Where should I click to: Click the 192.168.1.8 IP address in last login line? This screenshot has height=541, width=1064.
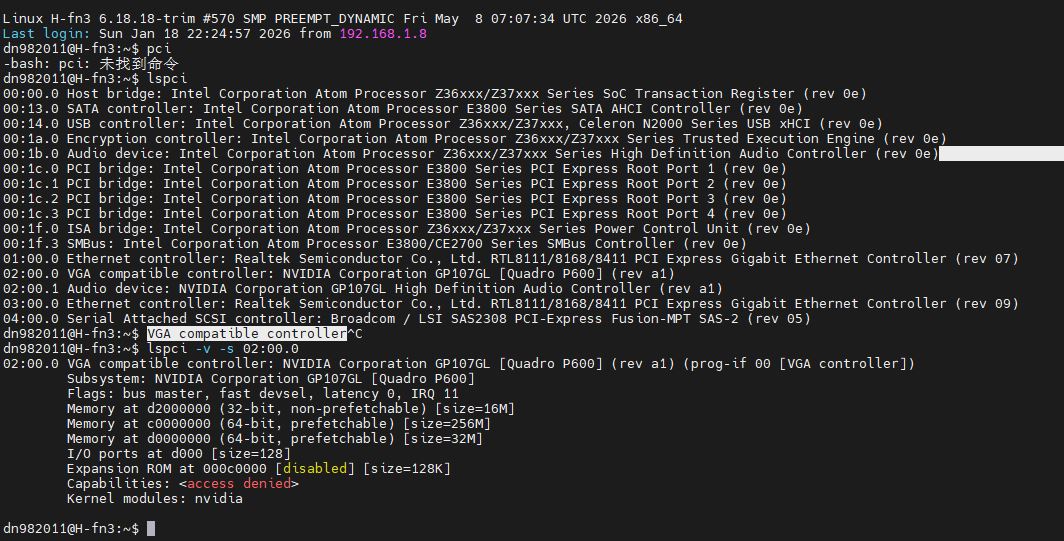click(383, 33)
